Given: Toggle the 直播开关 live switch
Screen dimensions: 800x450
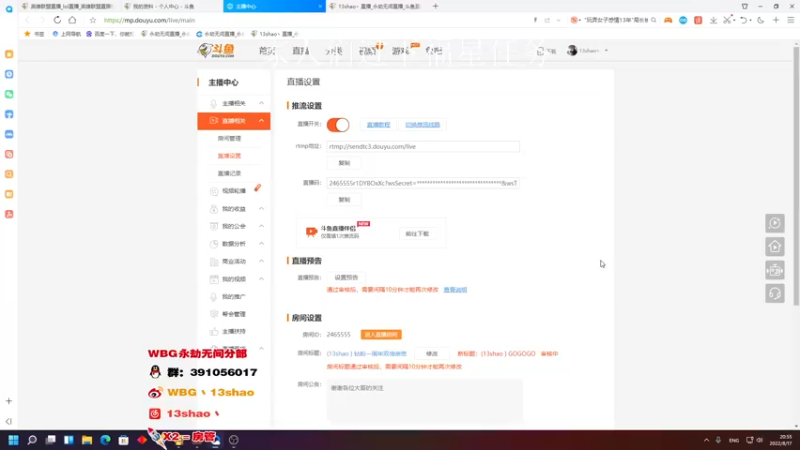Looking at the screenshot, I should (x=338, y=124).
